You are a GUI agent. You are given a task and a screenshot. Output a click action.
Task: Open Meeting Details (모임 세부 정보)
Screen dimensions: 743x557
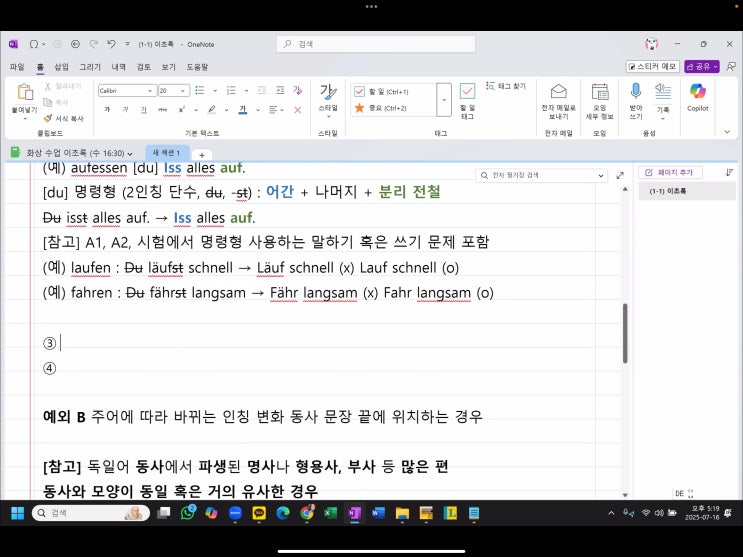[599, 101]
